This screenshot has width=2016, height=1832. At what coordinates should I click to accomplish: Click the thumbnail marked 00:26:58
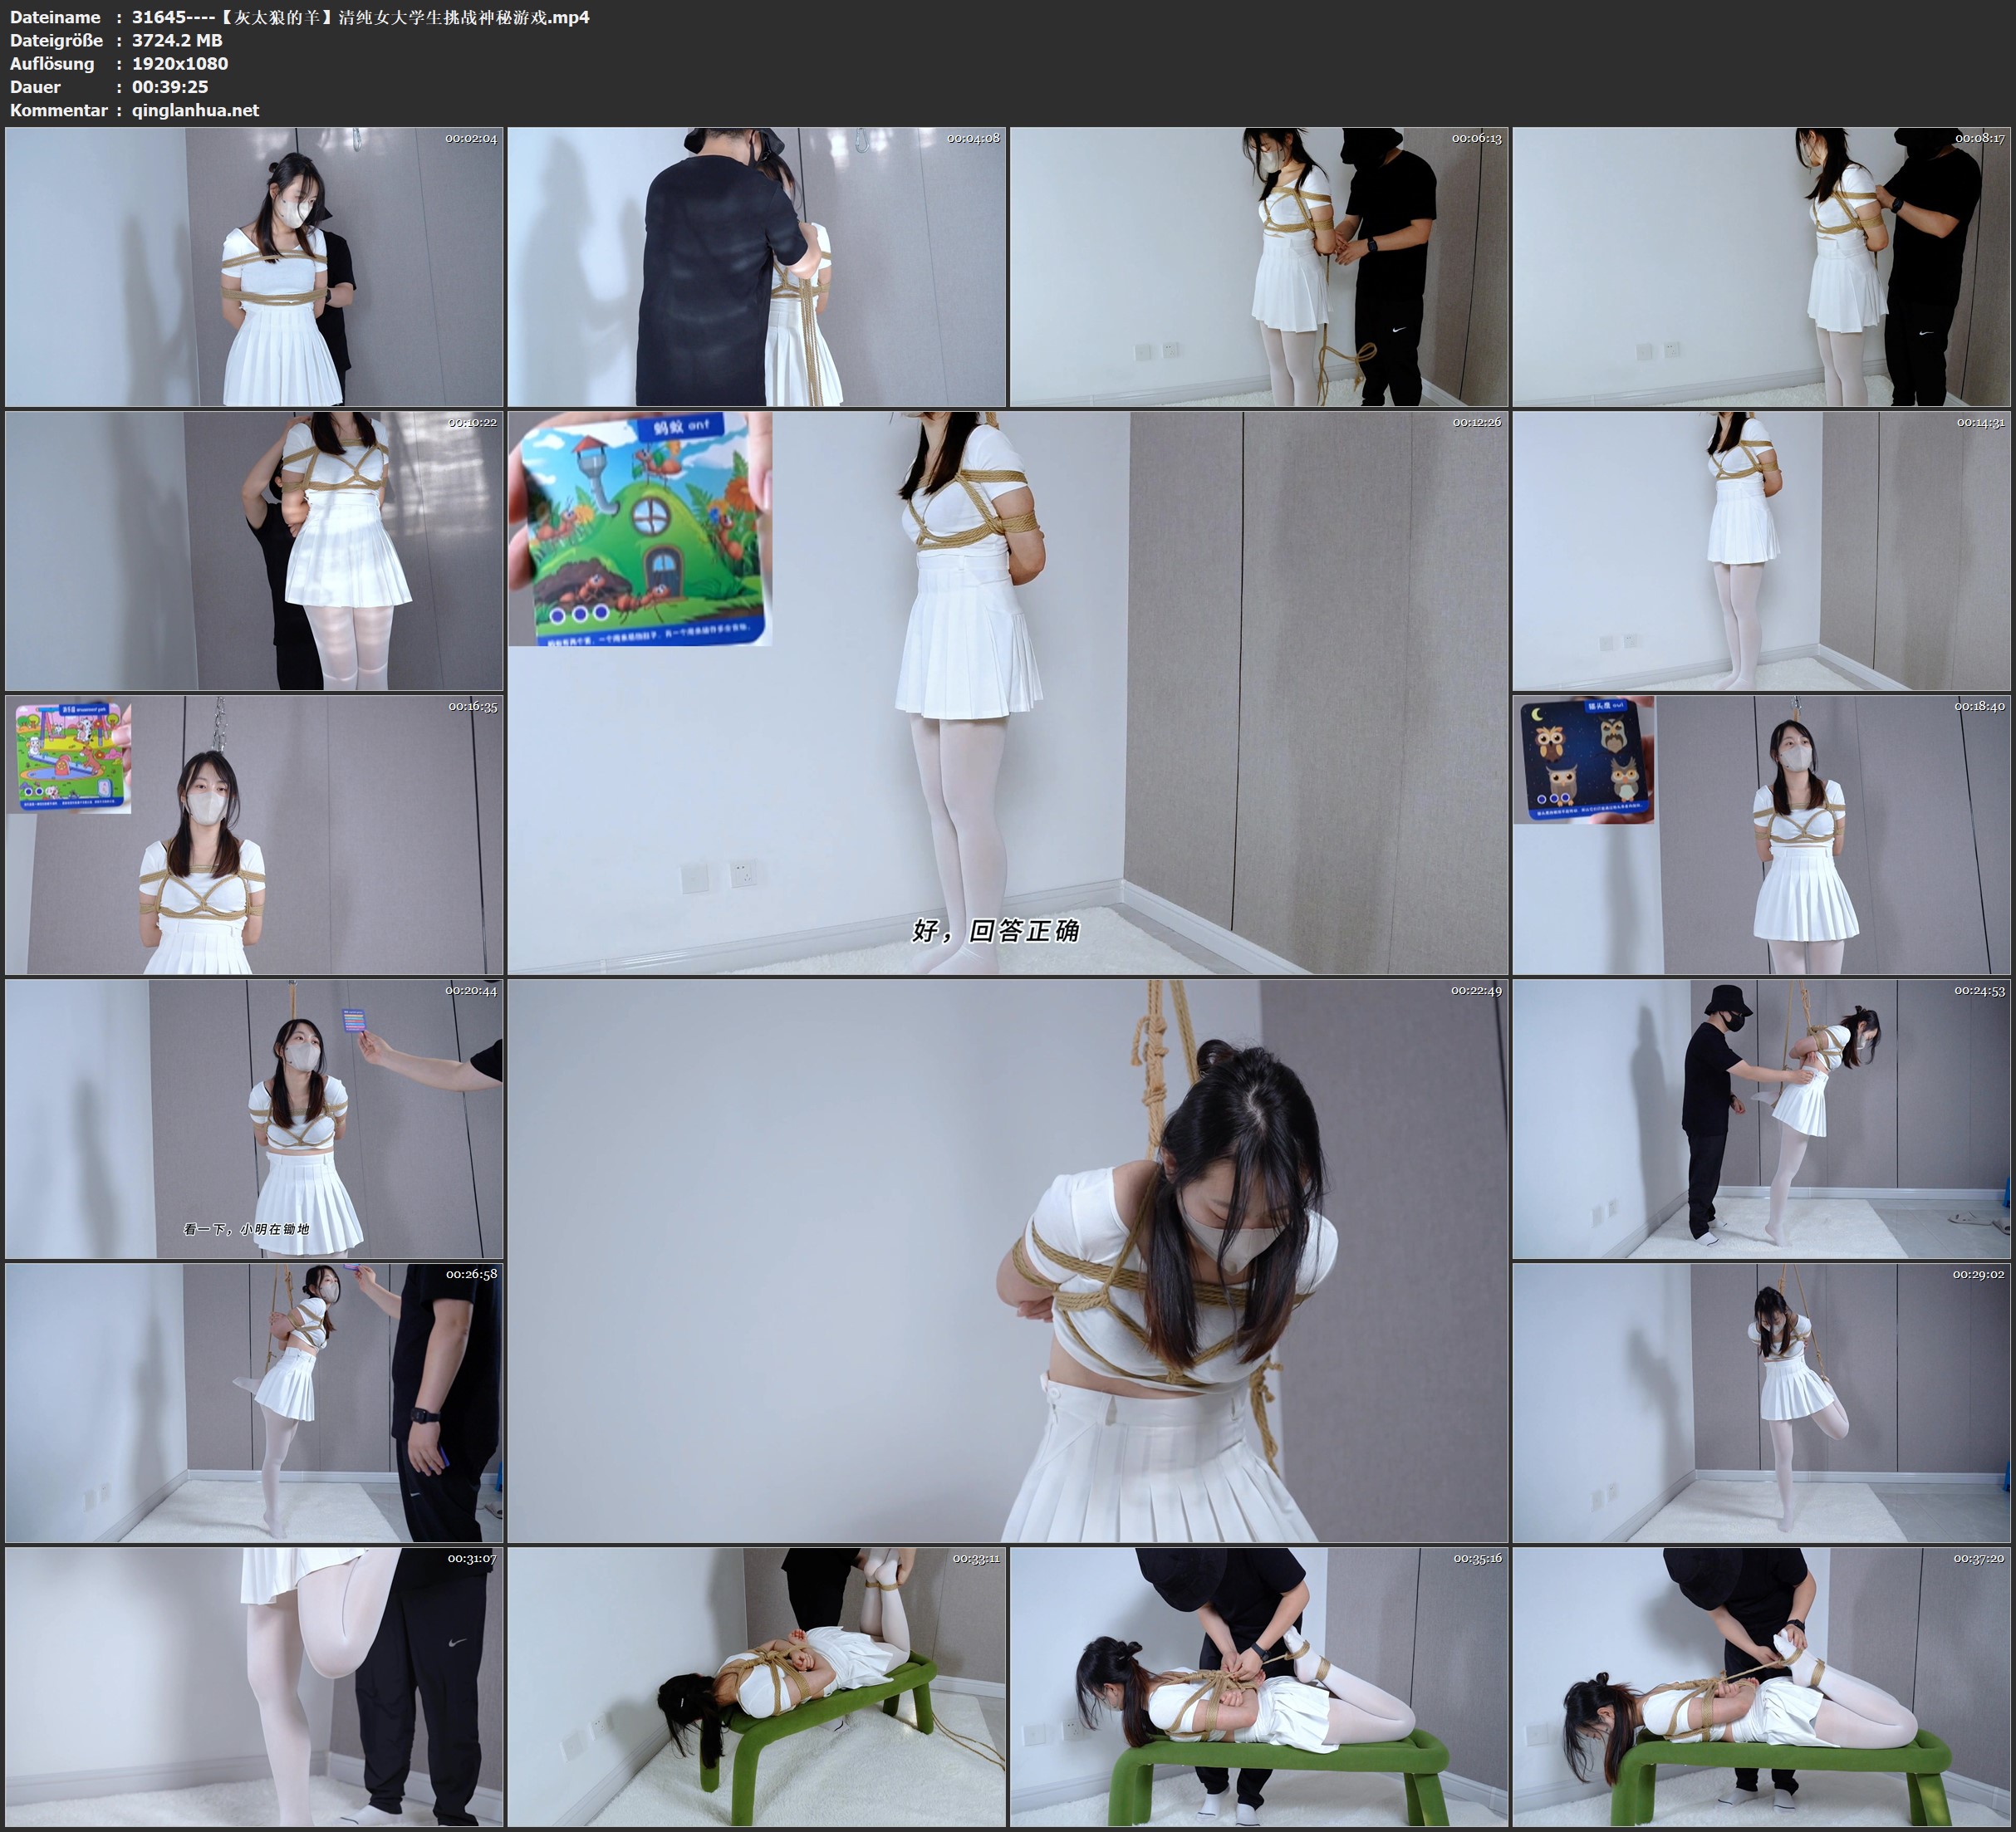coord(254,1403)
